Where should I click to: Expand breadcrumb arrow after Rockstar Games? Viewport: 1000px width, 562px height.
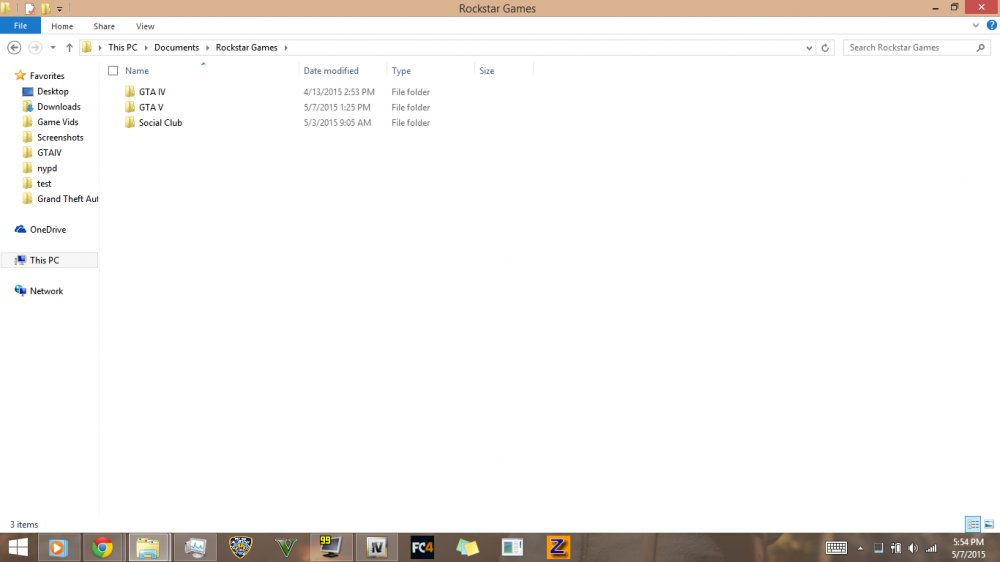(x=286, y=47)
